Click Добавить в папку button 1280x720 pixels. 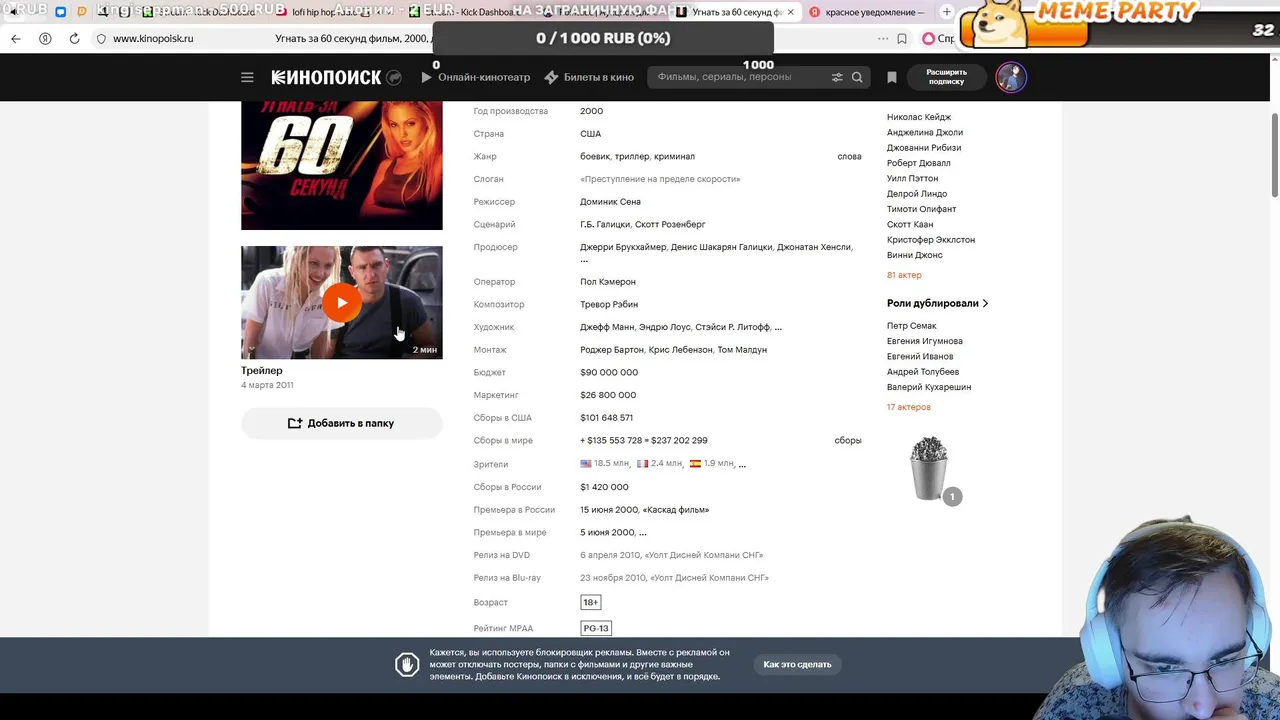coord(341,423)
